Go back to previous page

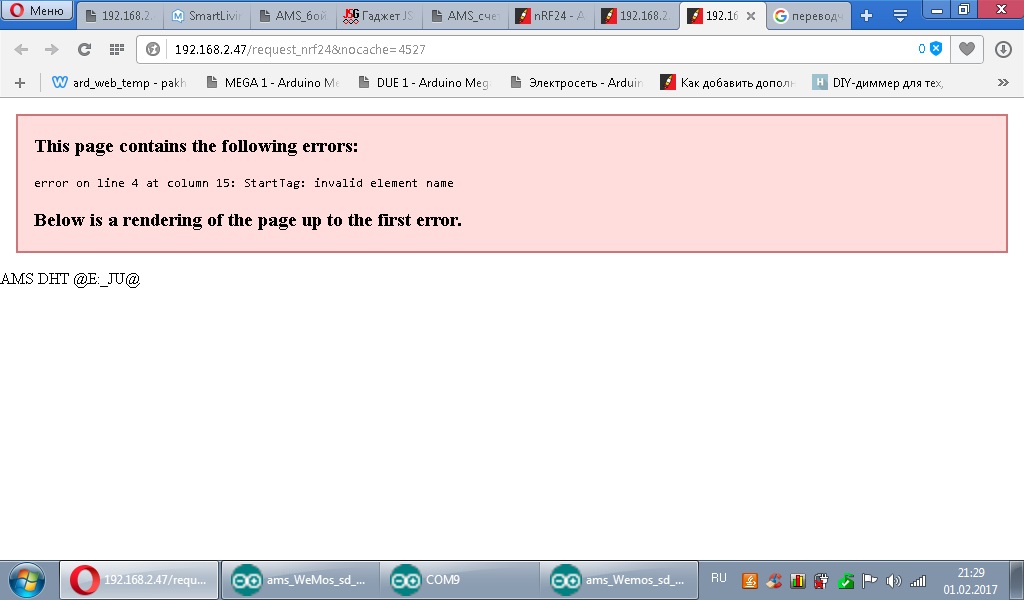21,50
